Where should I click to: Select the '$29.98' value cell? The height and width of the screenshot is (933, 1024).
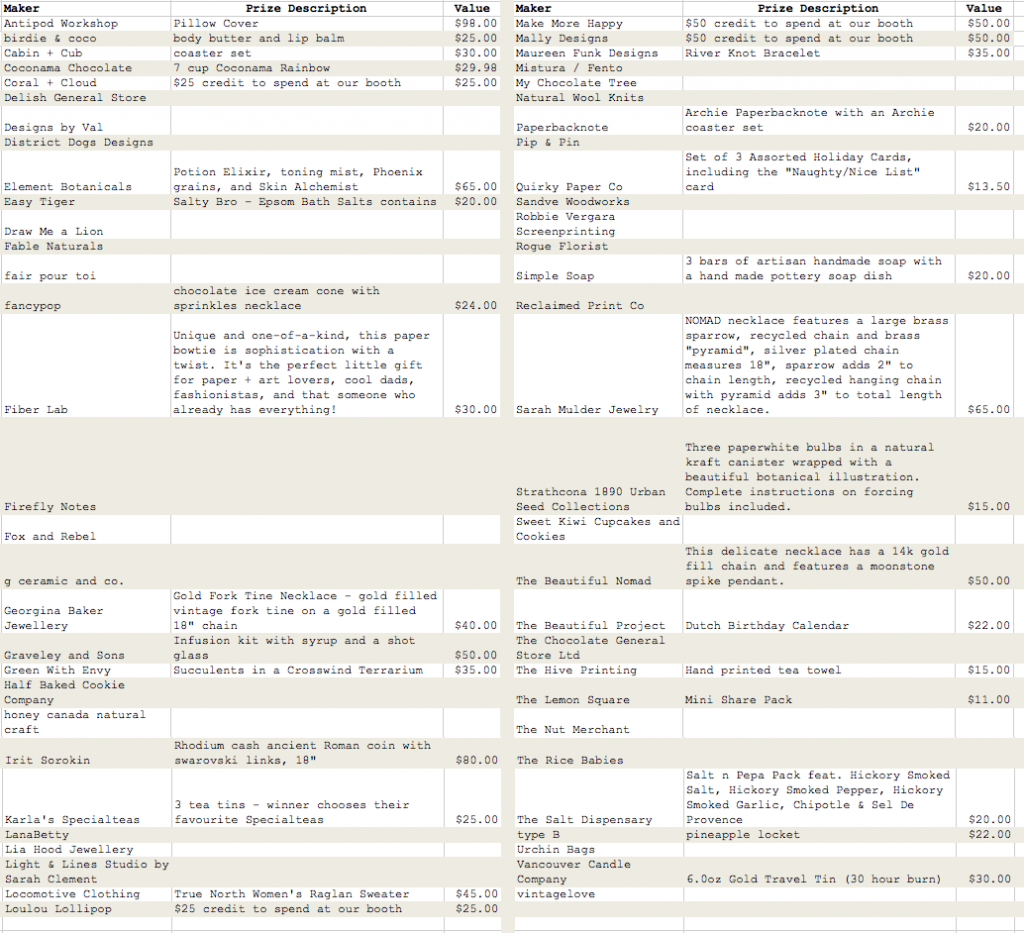[472, 68]
